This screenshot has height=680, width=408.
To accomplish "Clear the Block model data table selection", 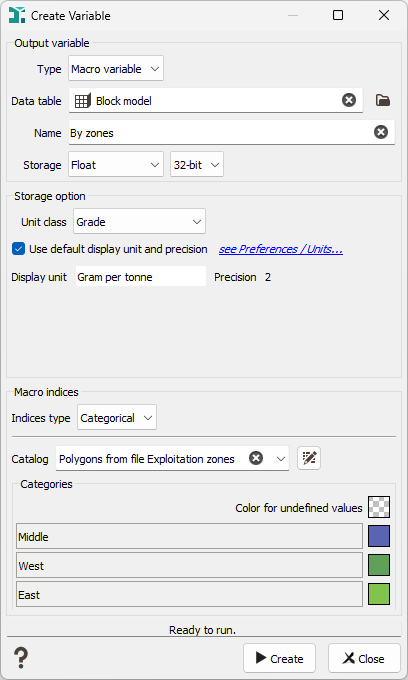I will (x=349, y=100).
